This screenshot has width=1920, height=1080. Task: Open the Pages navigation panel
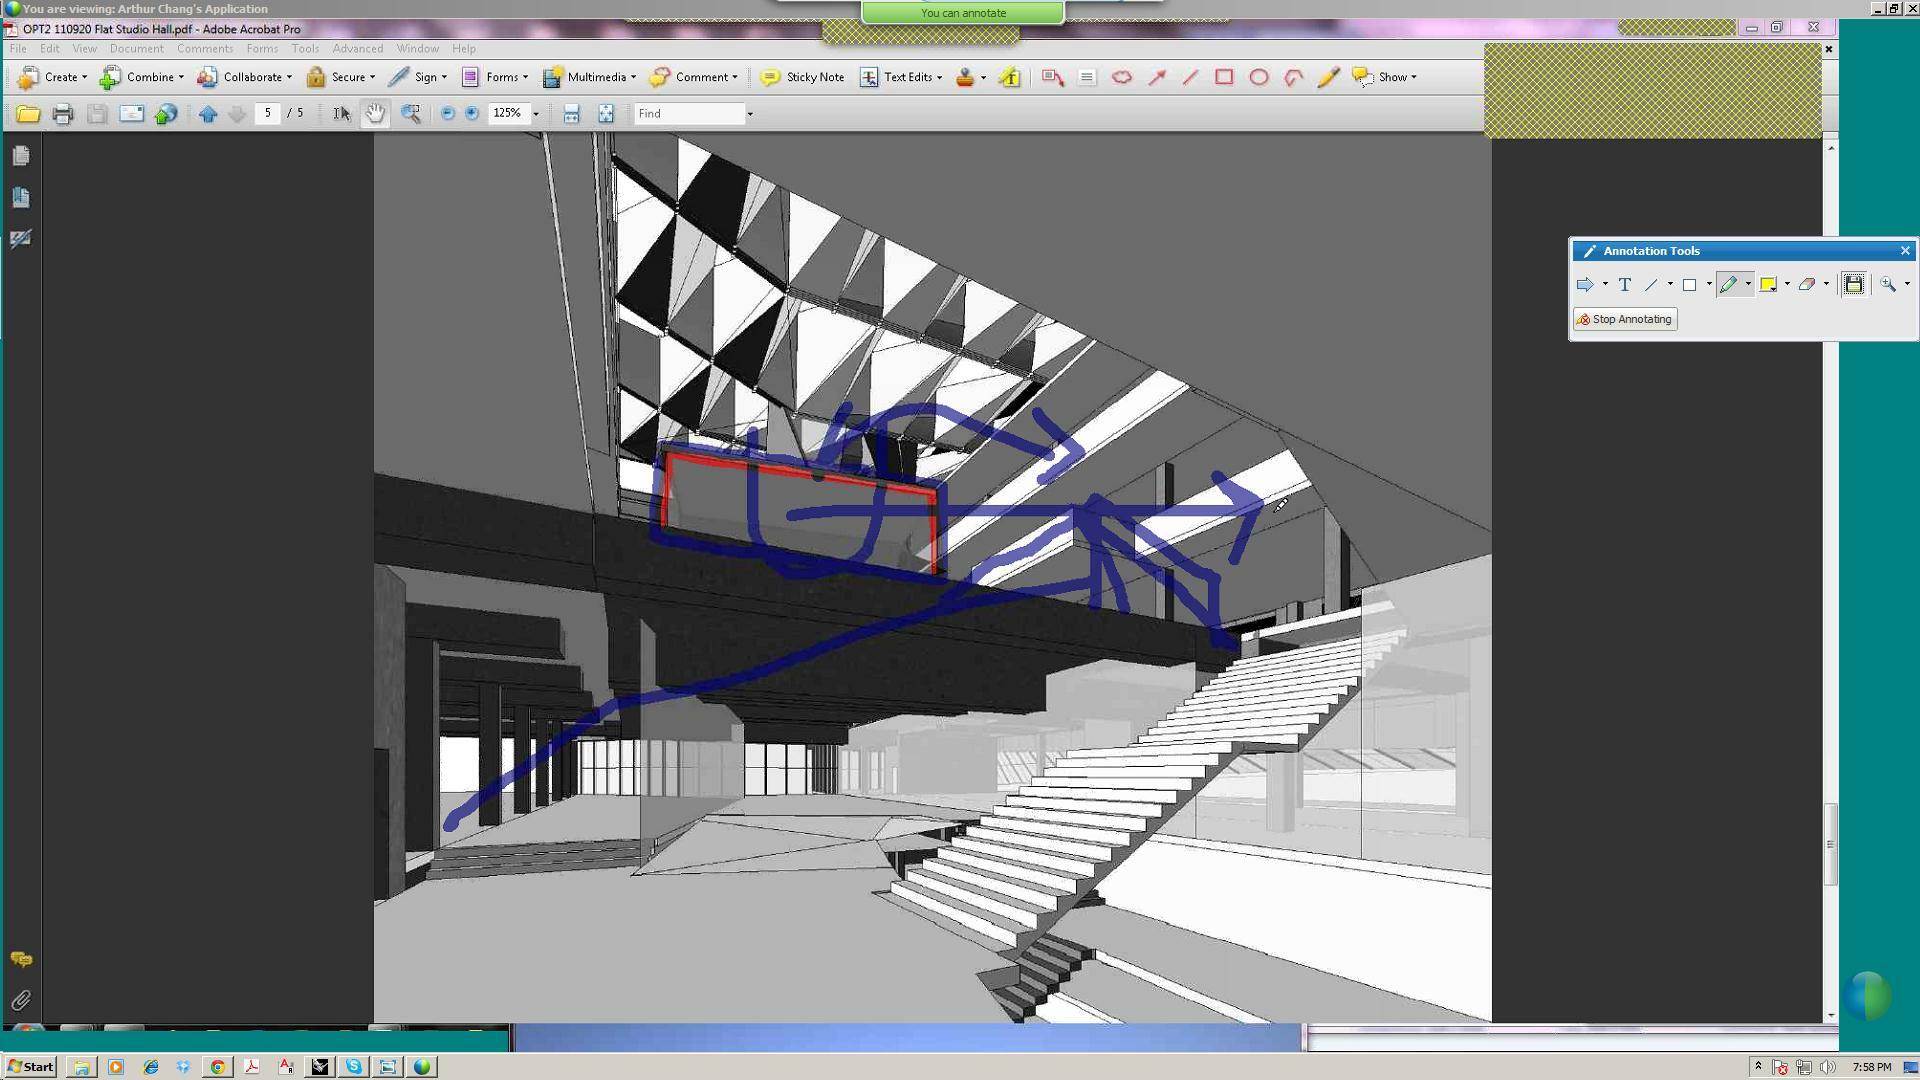pyautogui.click(x=21, y=156)
